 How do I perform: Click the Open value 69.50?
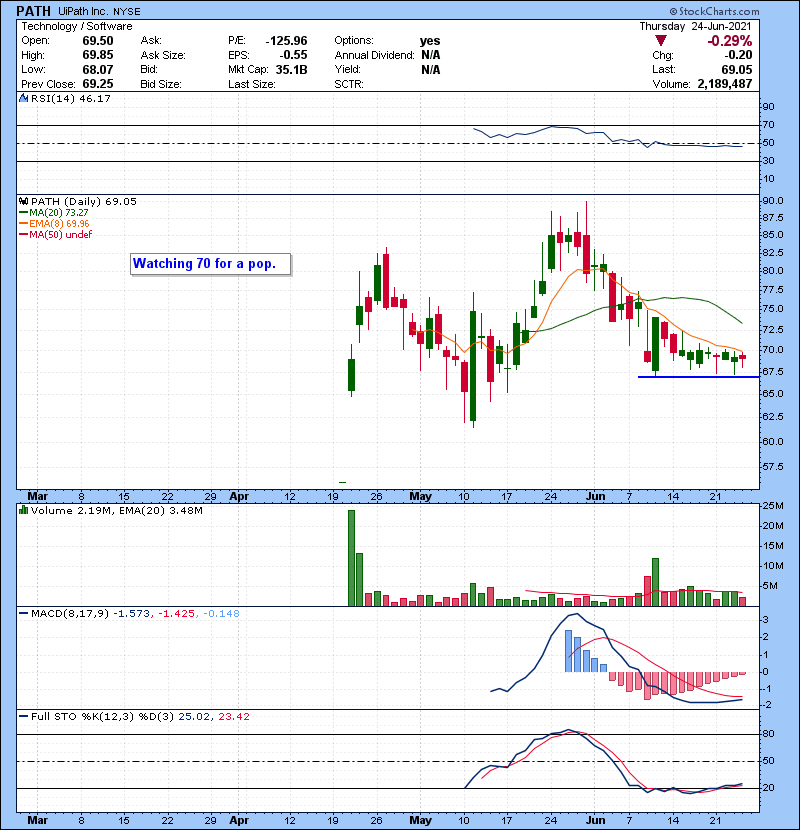click(x=98, y=41)
